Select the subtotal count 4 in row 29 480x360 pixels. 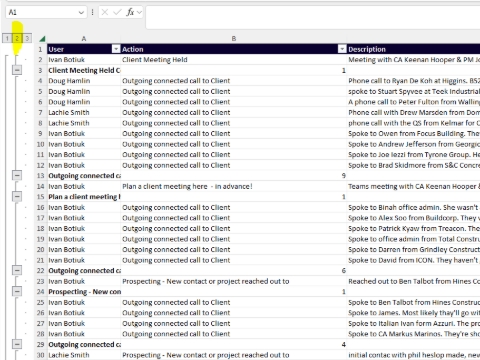(x=234, y=345)
